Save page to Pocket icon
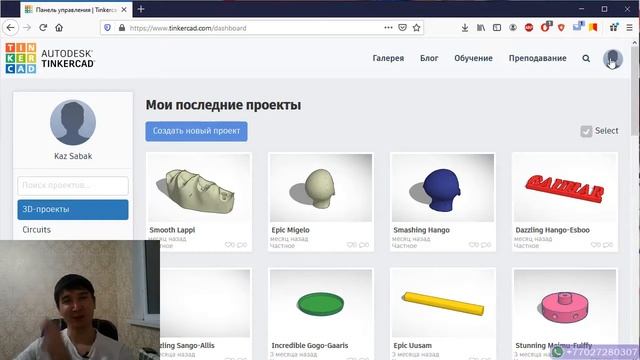Viewport: 640px width, 360px height. pyautogui.click(x=402, y=28)
